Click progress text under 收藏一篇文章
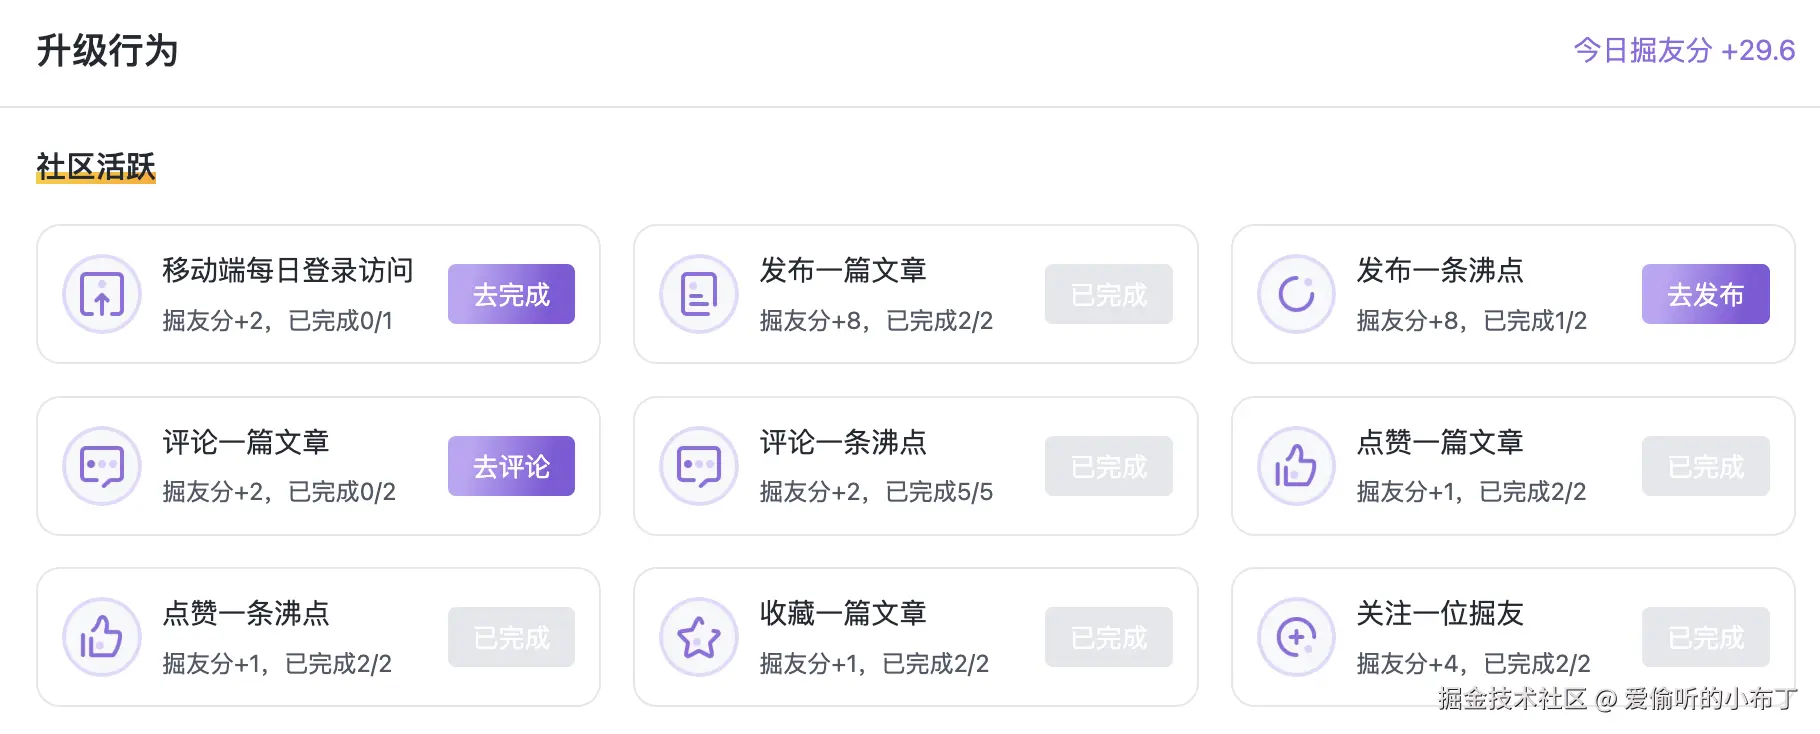The height and width of the screenshot is (734, 1820). 874,663
